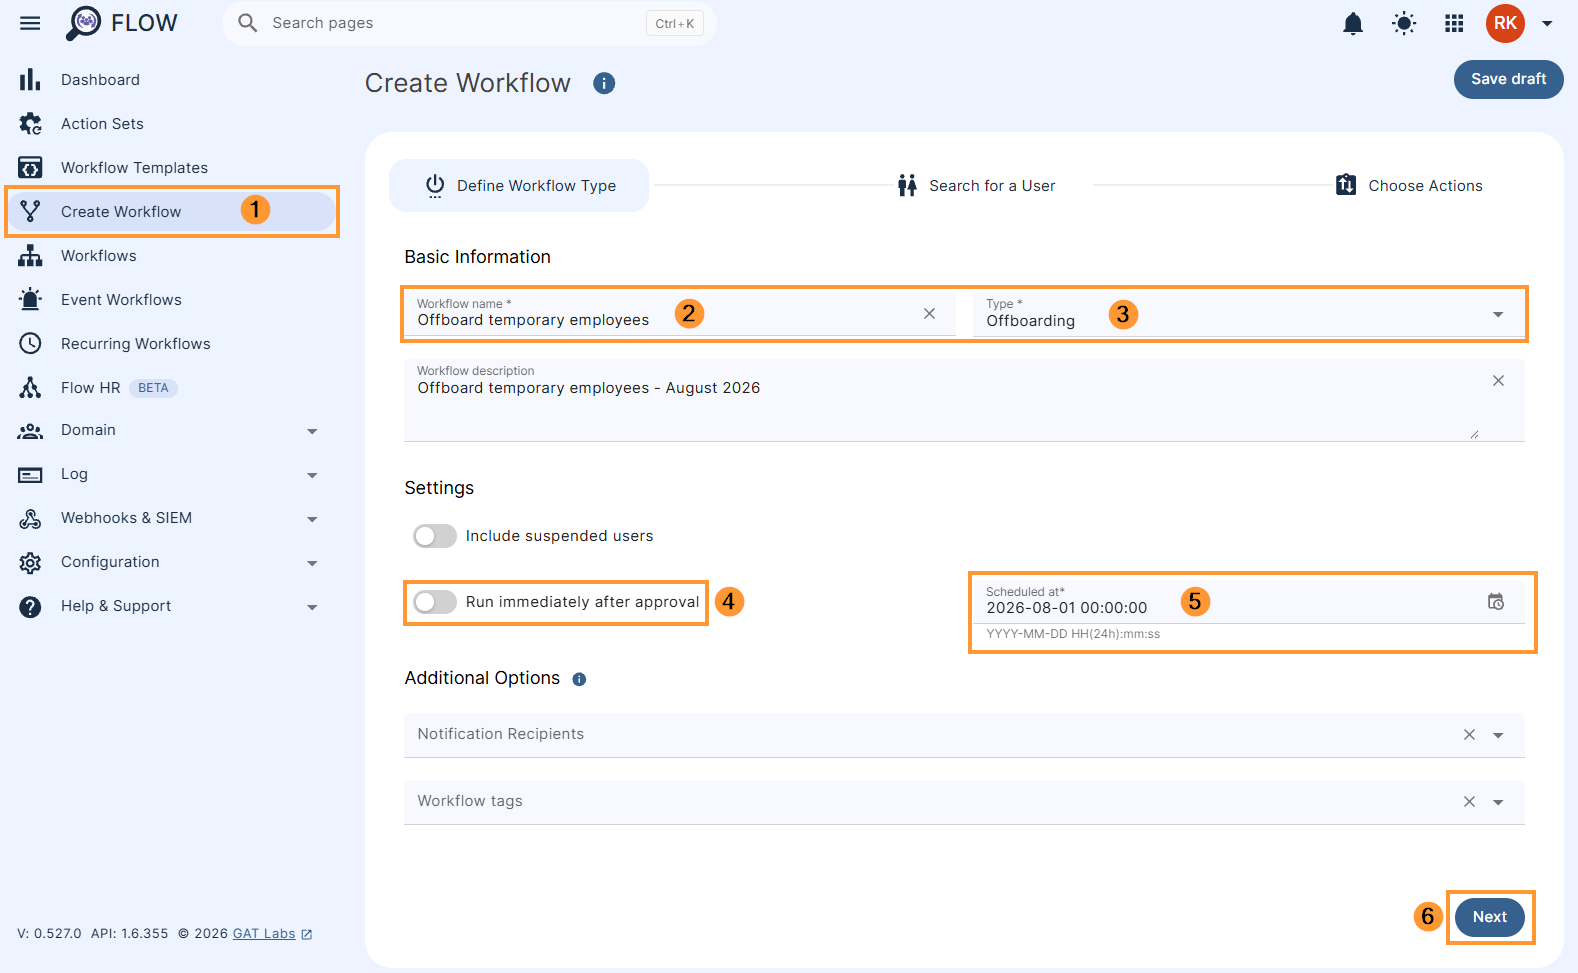Click the Event Workflows alarm icon
The height and width of the screenshot is (973, 1578).
pyautogui.click(x=30, y=299)
